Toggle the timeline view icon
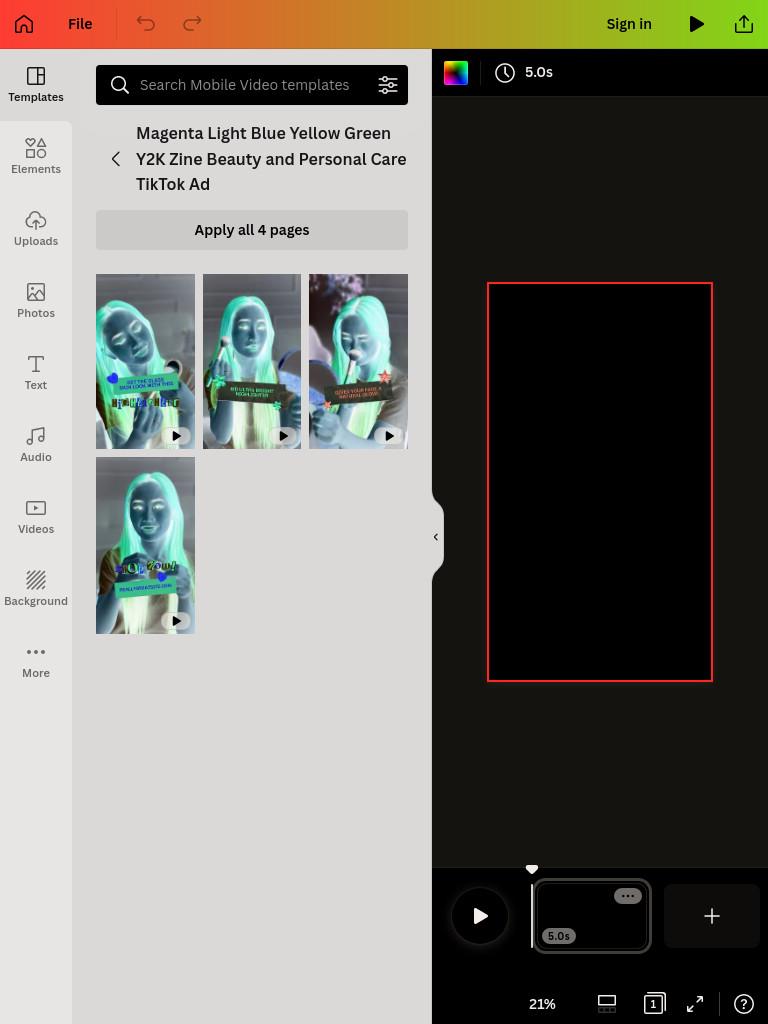 pyautogui.click(x=607, y=1004)
